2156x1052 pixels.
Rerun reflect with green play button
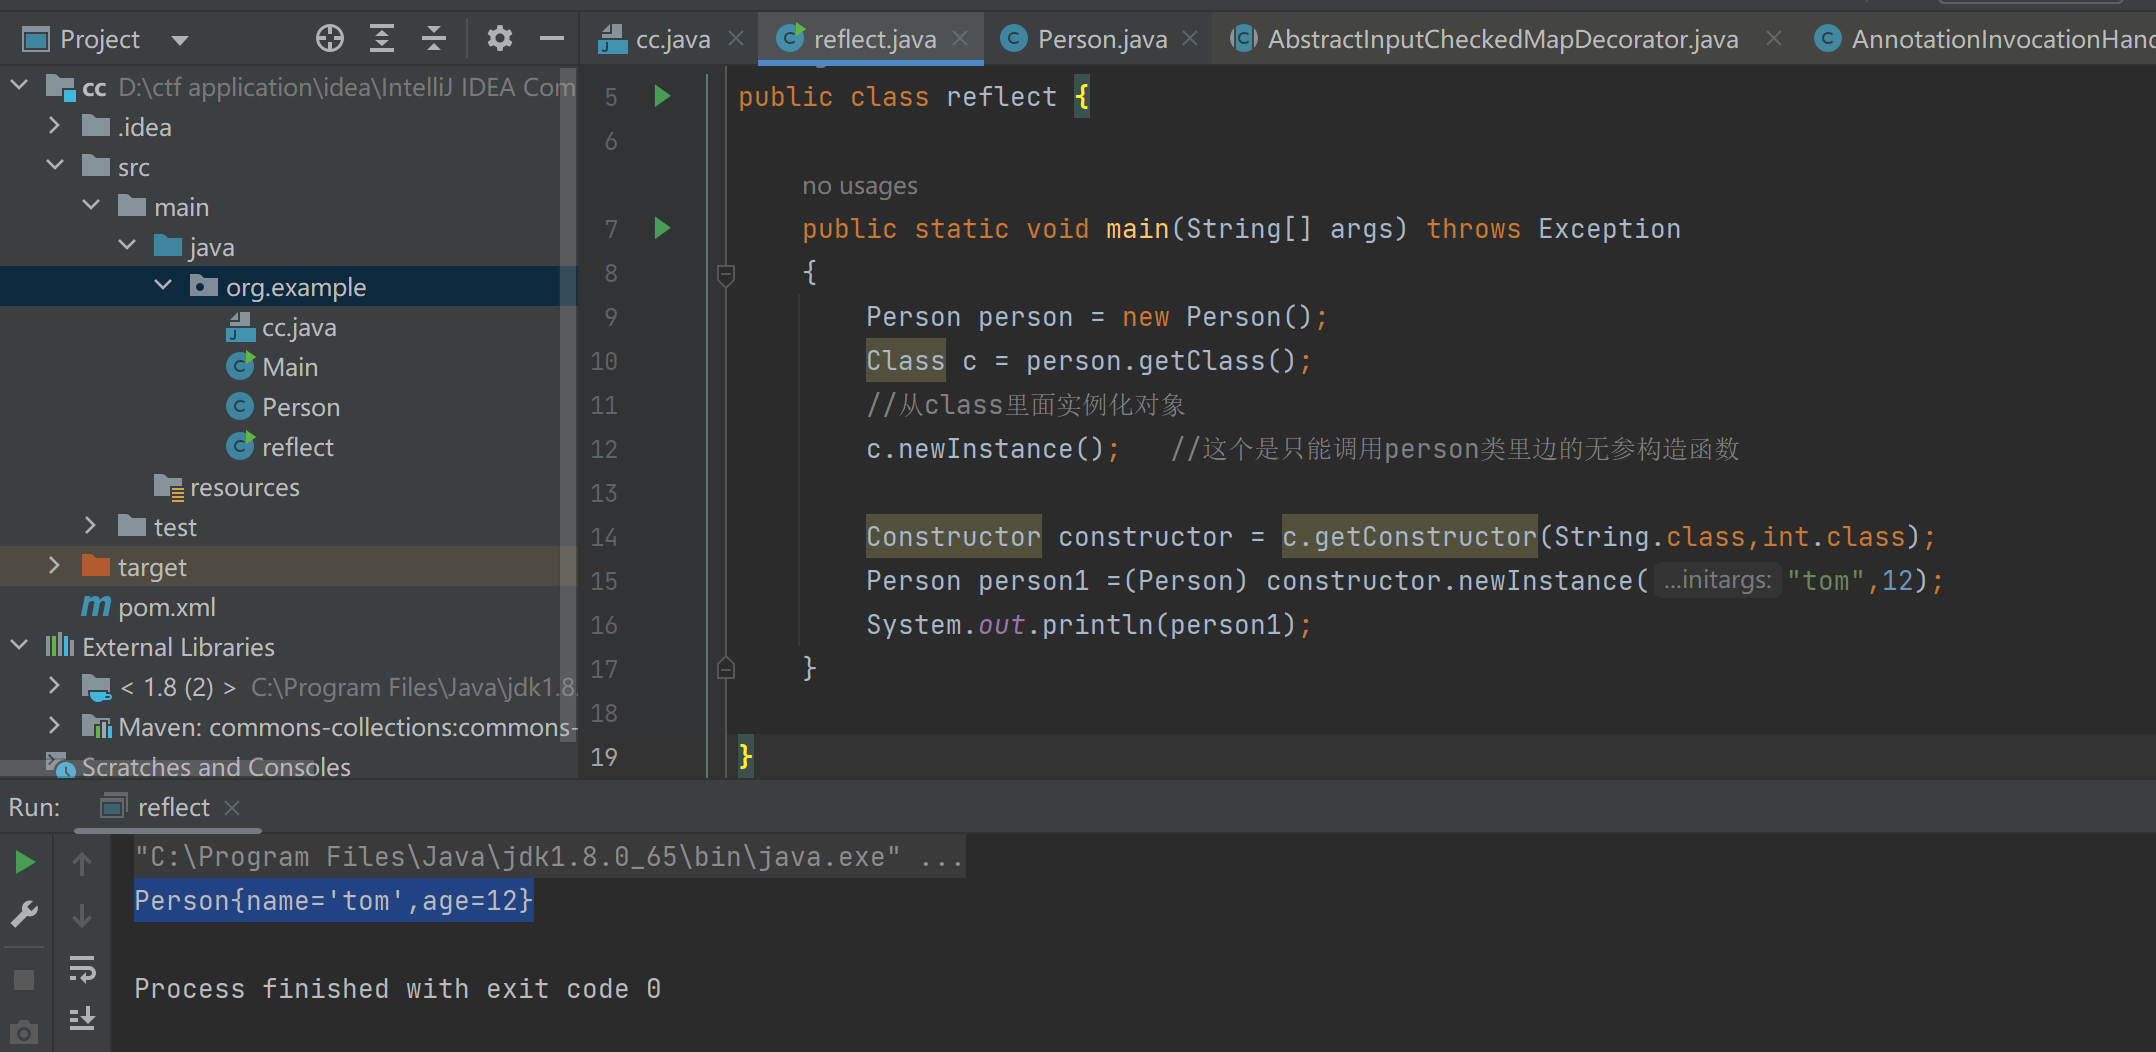coord(24,862)
